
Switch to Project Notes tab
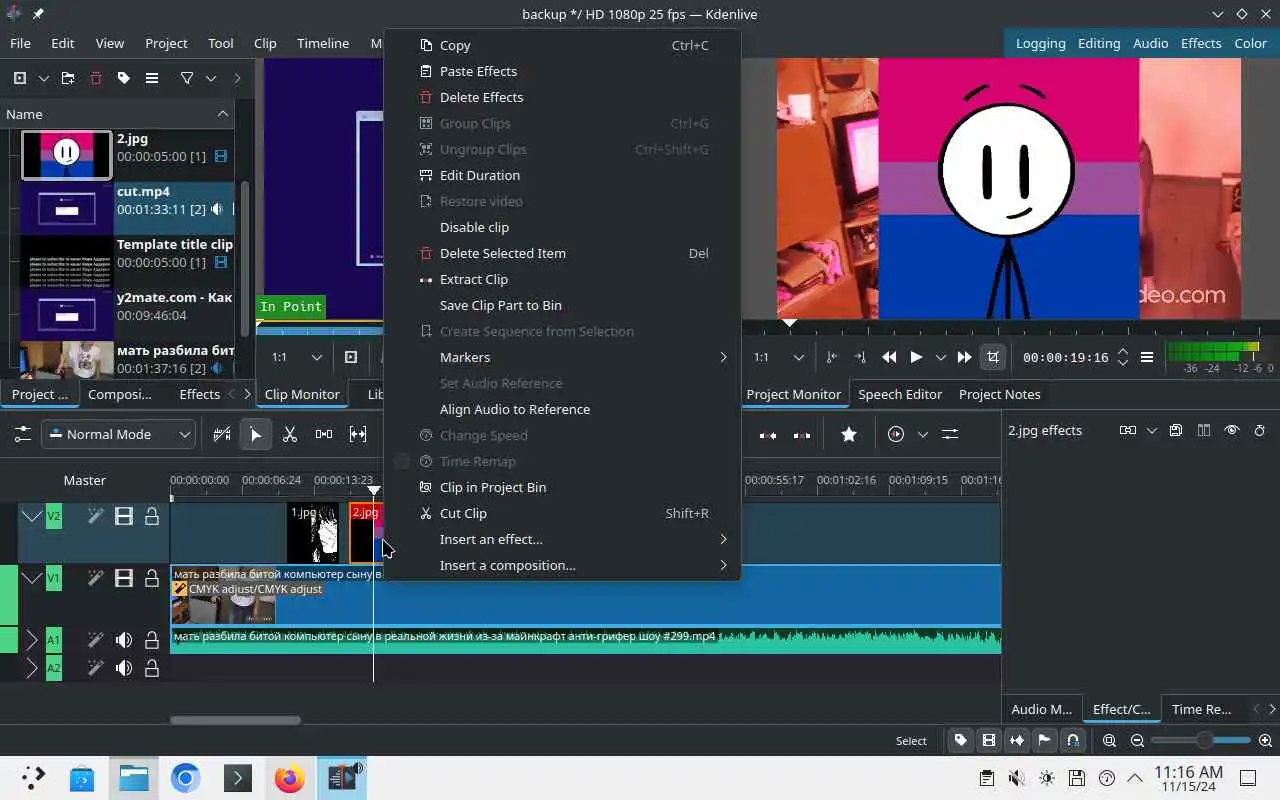(x=999, y=394)
